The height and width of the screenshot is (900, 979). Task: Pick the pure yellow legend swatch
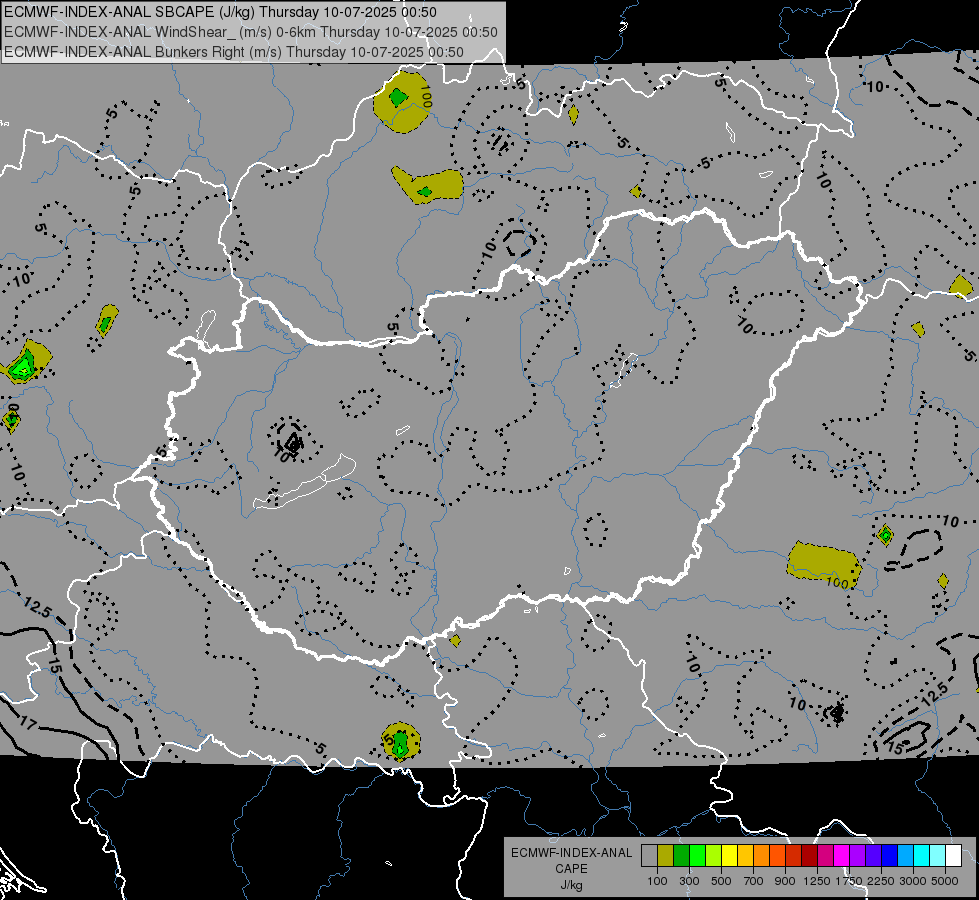pos(730,855)
